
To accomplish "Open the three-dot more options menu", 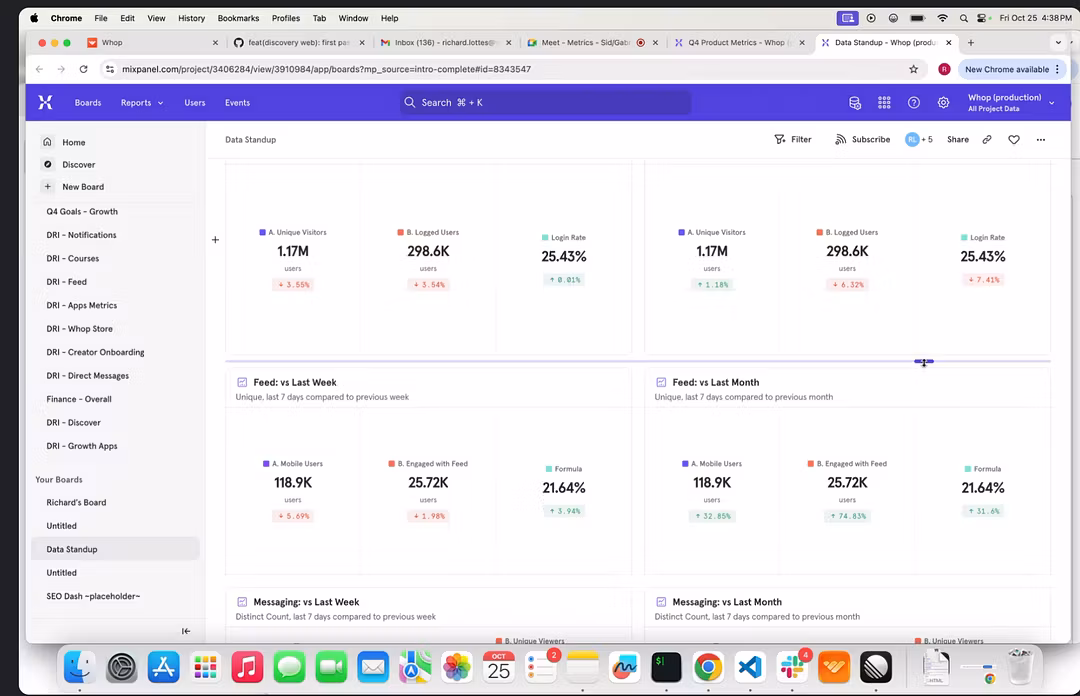I will [x=1041, y=140].
